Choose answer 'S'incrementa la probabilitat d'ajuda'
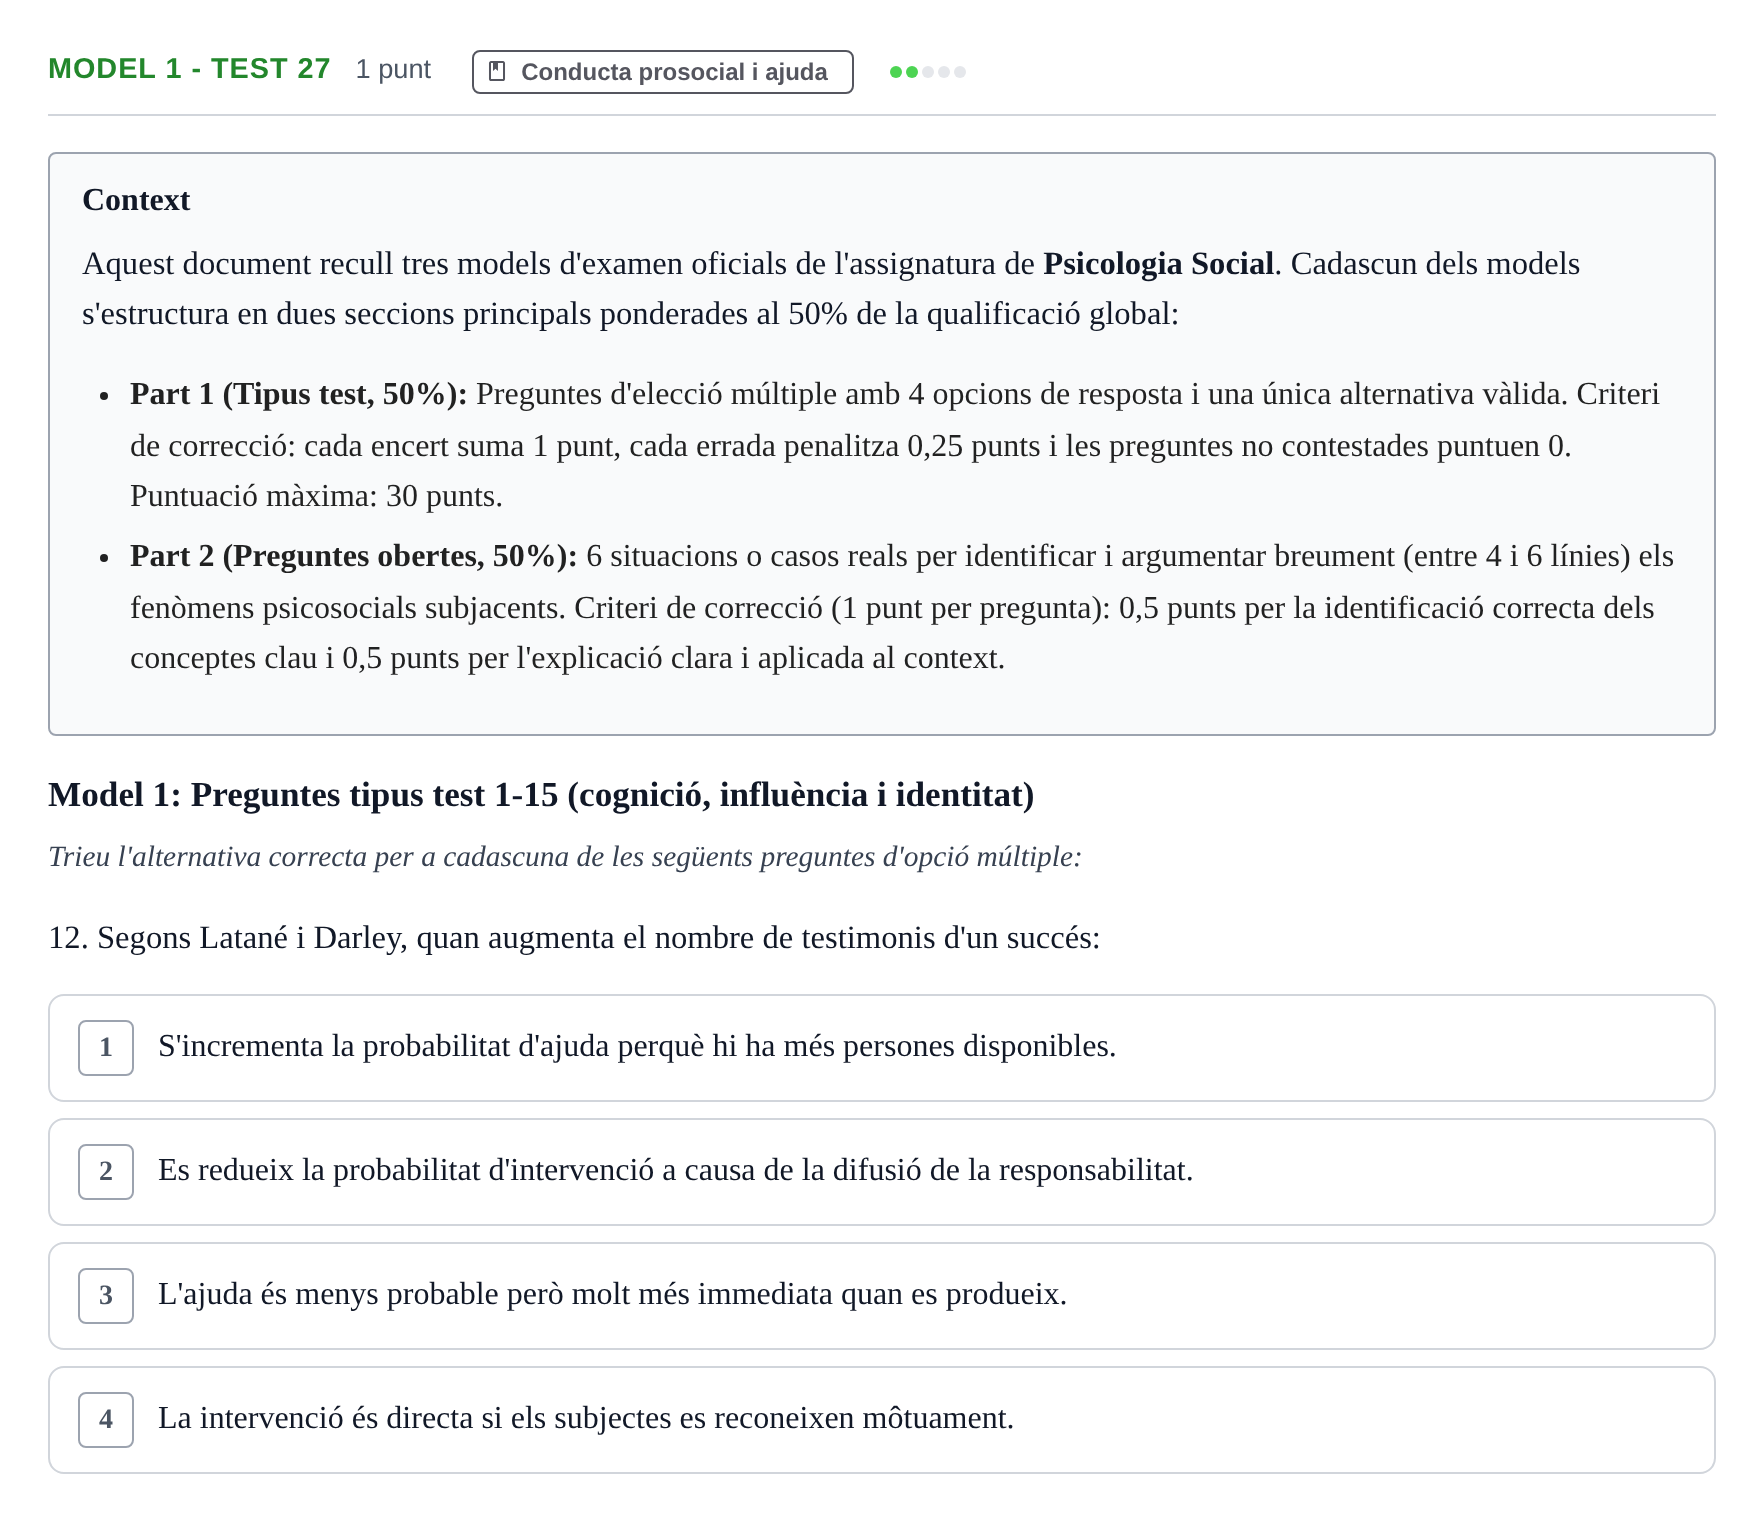This screenshot has height=1524, width=1764. (x=881, y=1047)
